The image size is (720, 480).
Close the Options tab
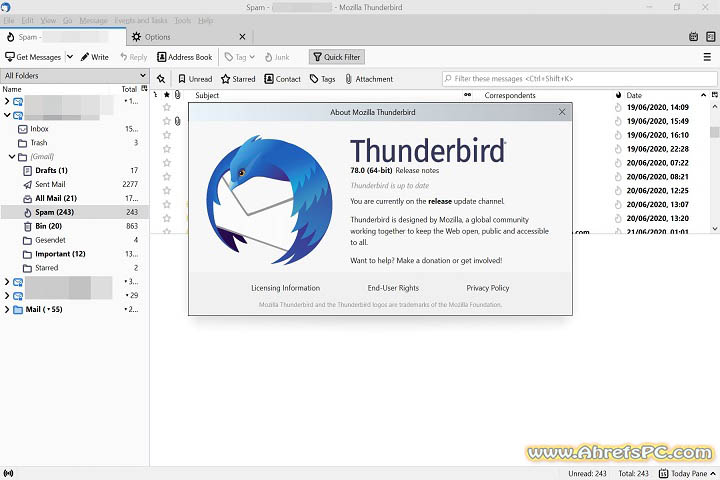[242, 37]
